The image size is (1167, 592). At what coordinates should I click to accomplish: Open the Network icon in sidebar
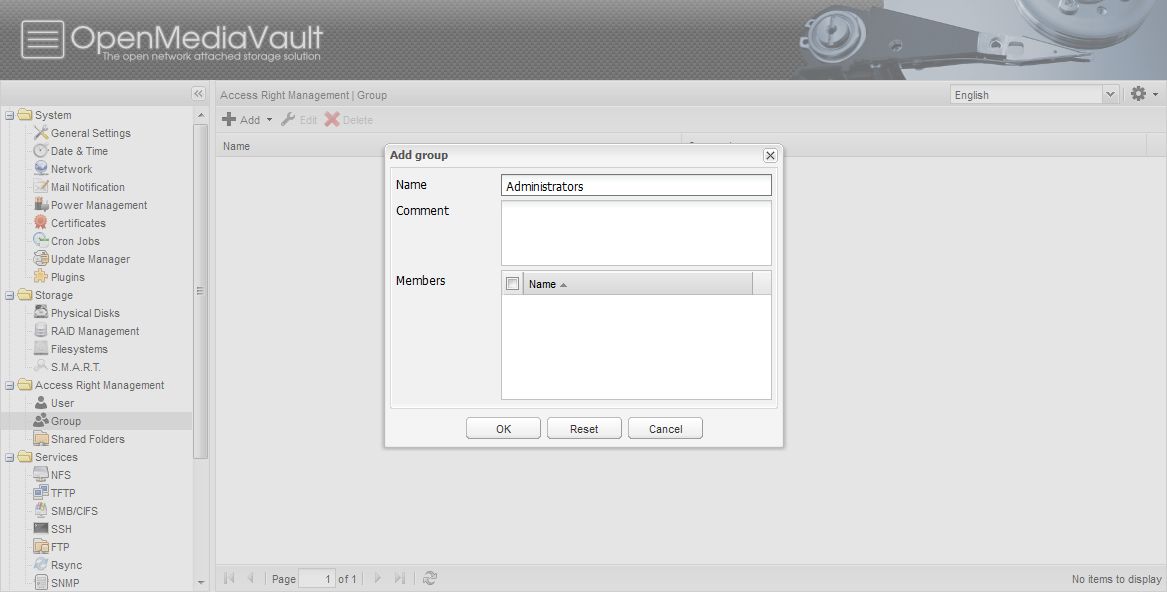click(x=41, y=168)
